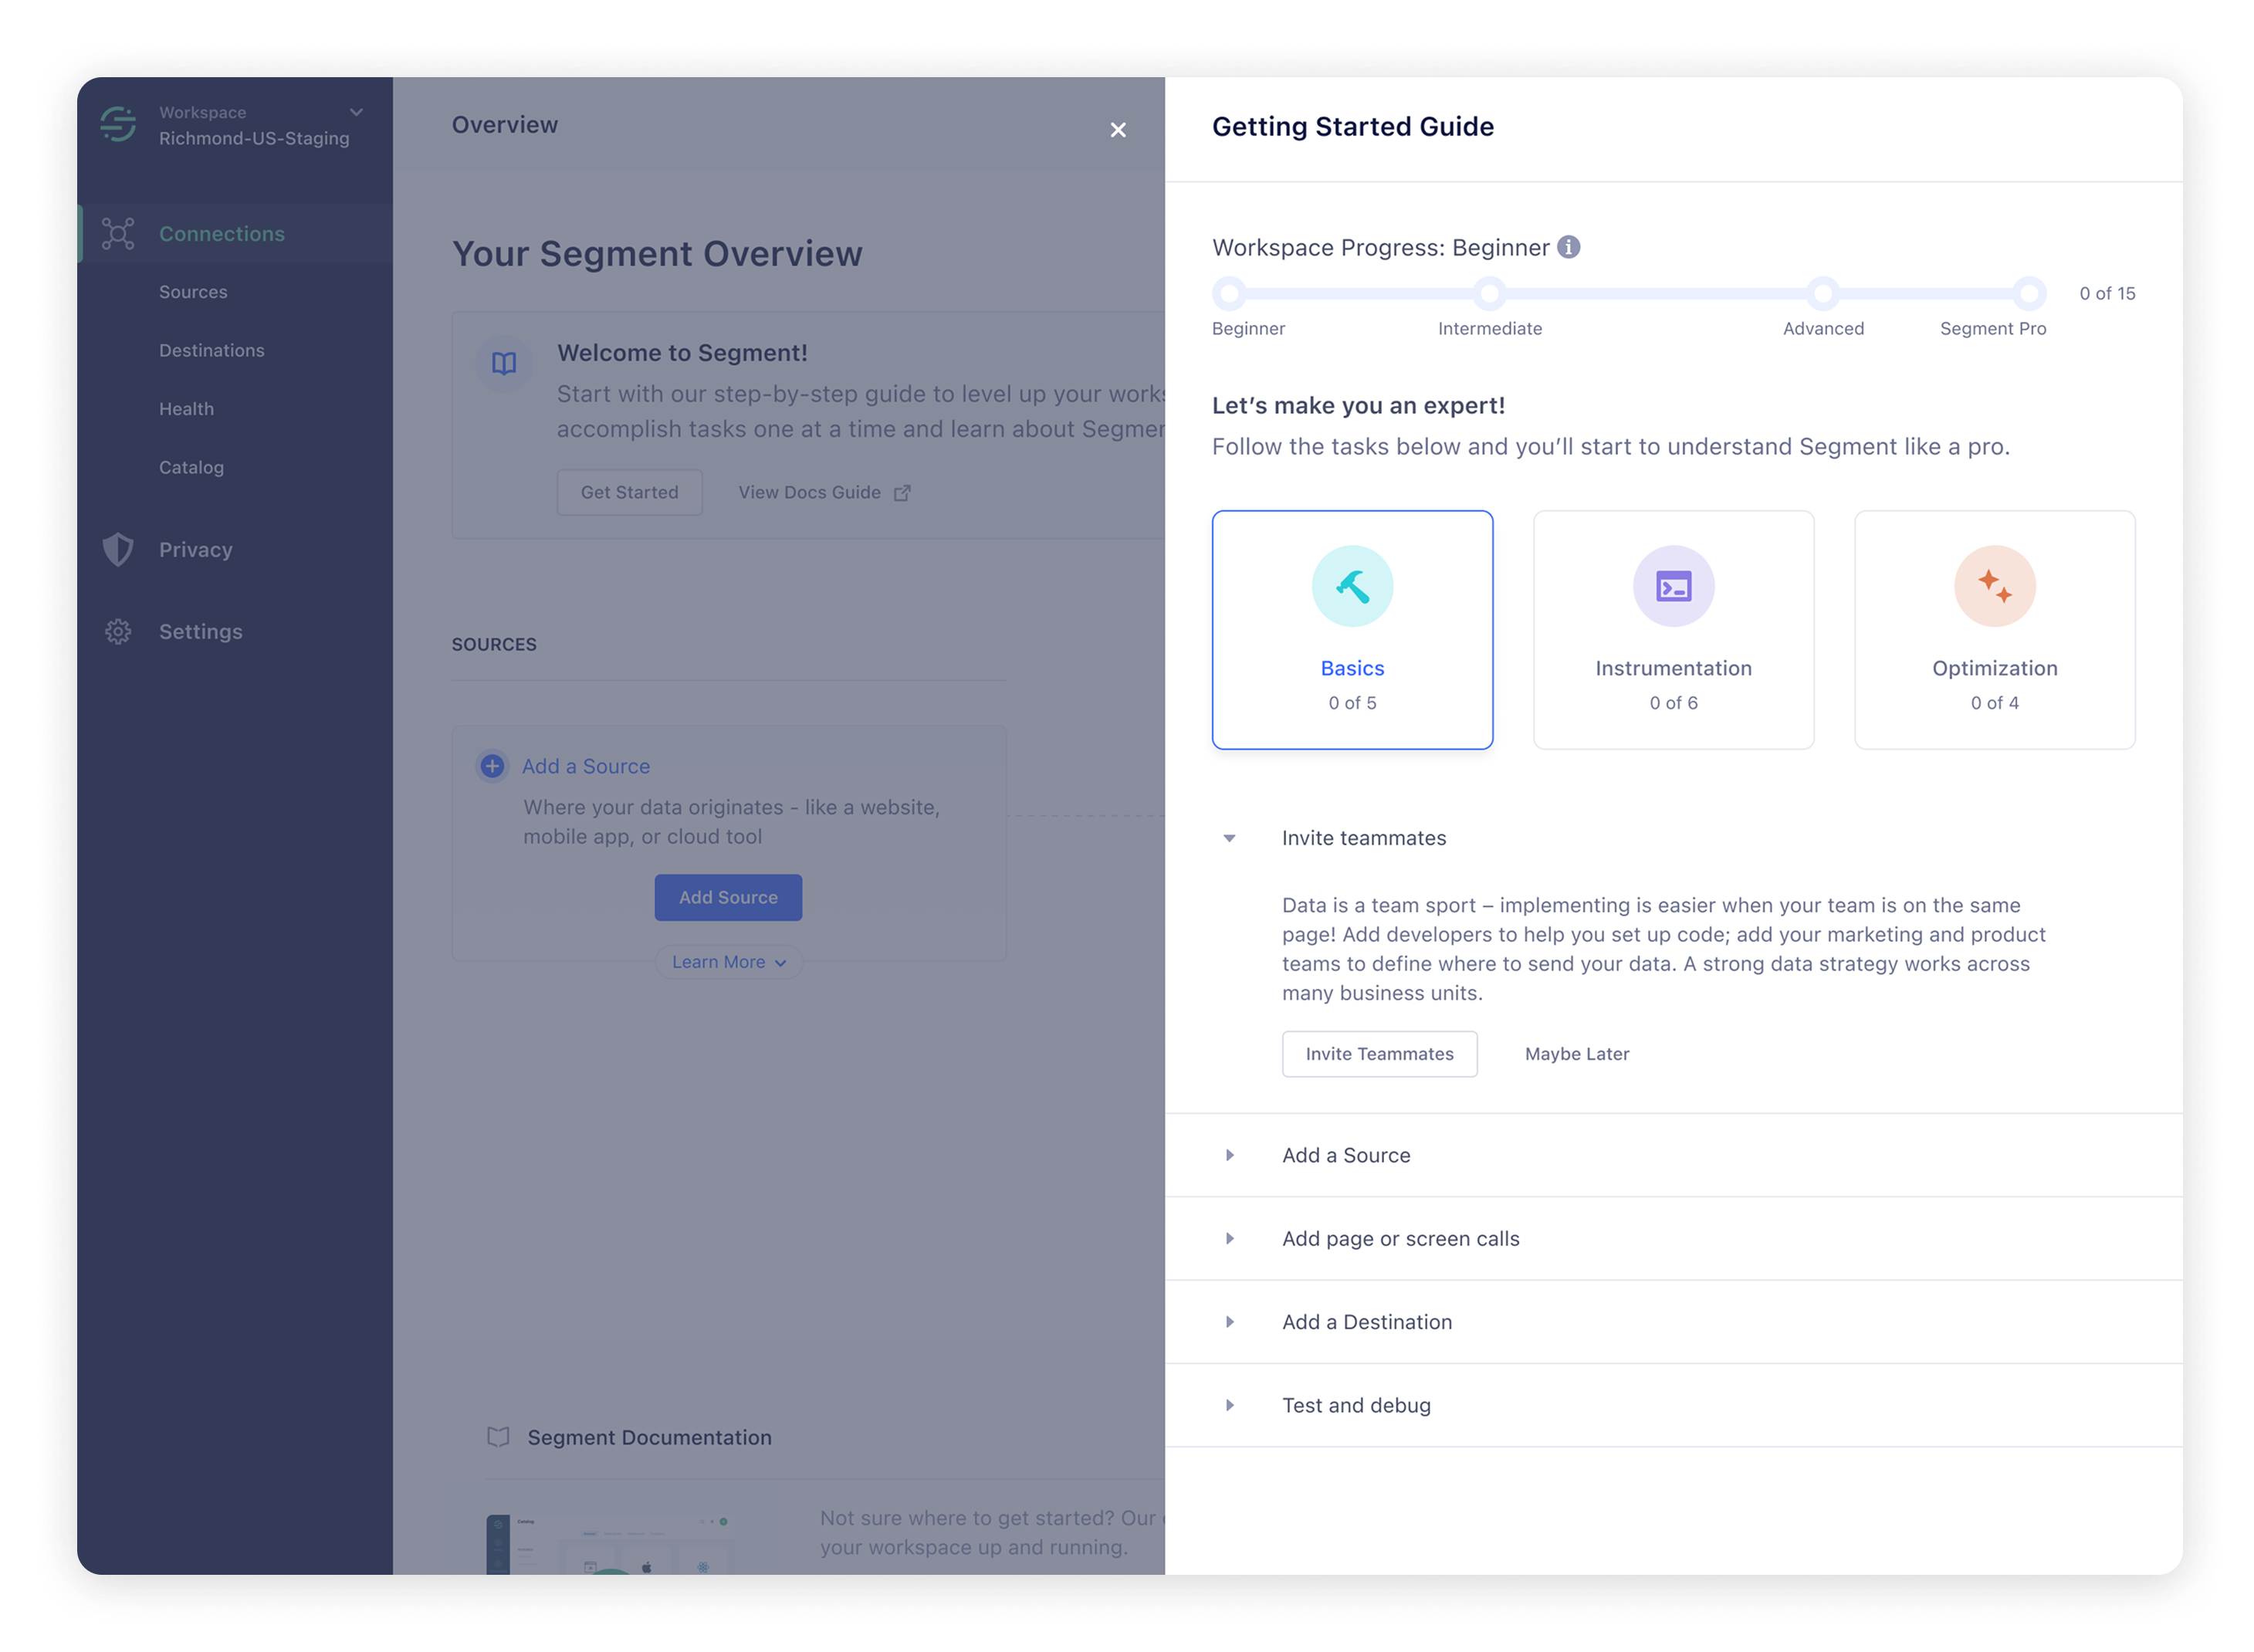Click the sparkles icon on the Optimization card
The image size is (2254, 1652).
[x=1994, y=585]
